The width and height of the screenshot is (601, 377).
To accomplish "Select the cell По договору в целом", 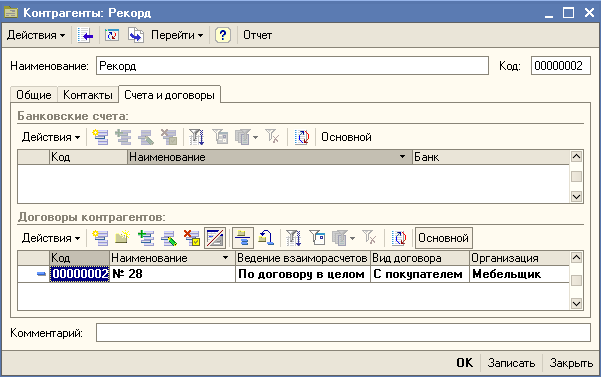I will pos(303,274).
